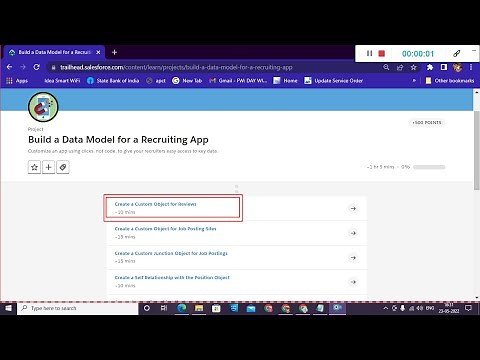Reload the Trailhead page
Image resolution: width=480 pixels, height=360 pixels.
(x=36, y=67)
